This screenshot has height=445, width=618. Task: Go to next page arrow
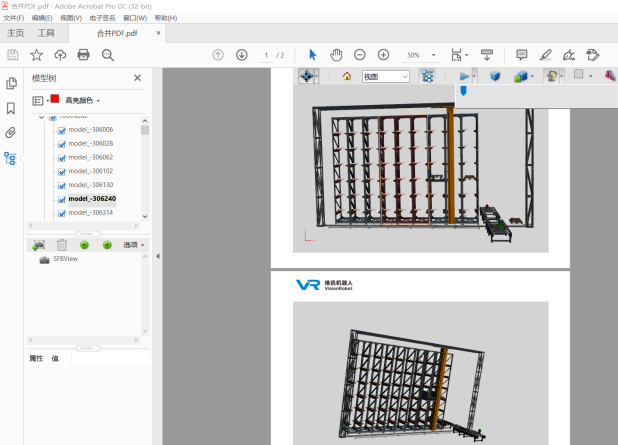(x=242, y=55)
